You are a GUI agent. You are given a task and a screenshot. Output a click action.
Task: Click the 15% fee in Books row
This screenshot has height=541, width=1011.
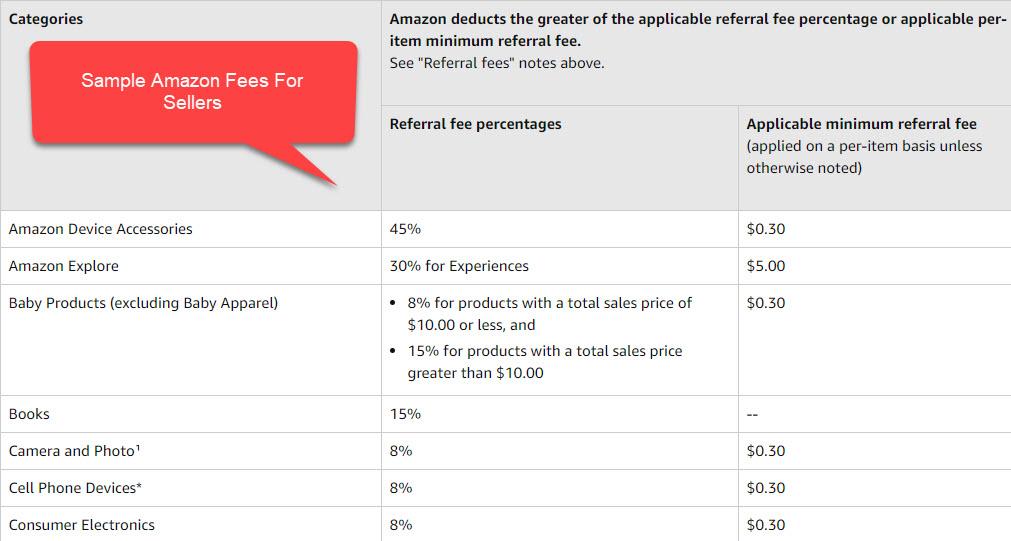405,414
